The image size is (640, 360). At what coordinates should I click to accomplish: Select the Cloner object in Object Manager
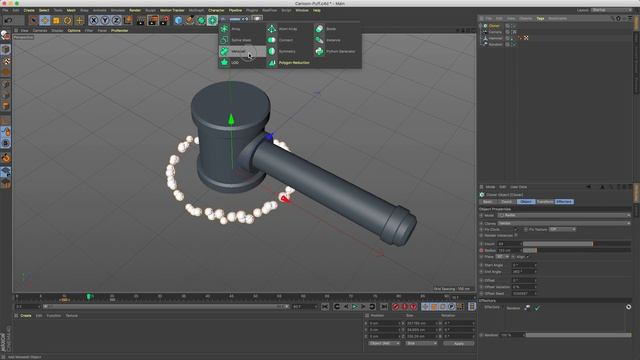click(x=494, y=26)
